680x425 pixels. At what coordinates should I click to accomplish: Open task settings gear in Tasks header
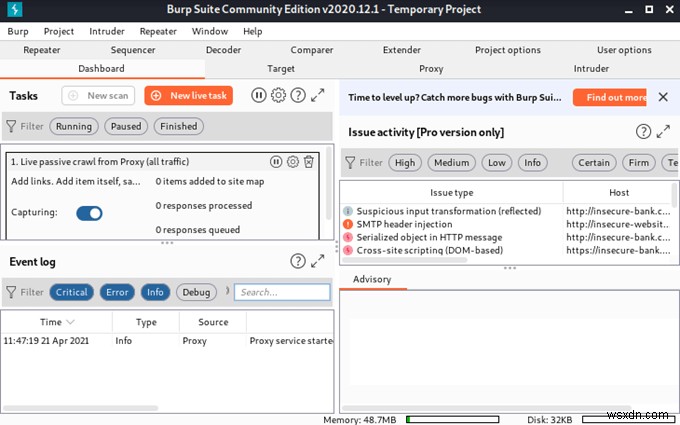pyautogui.click(x=278, y=95)
